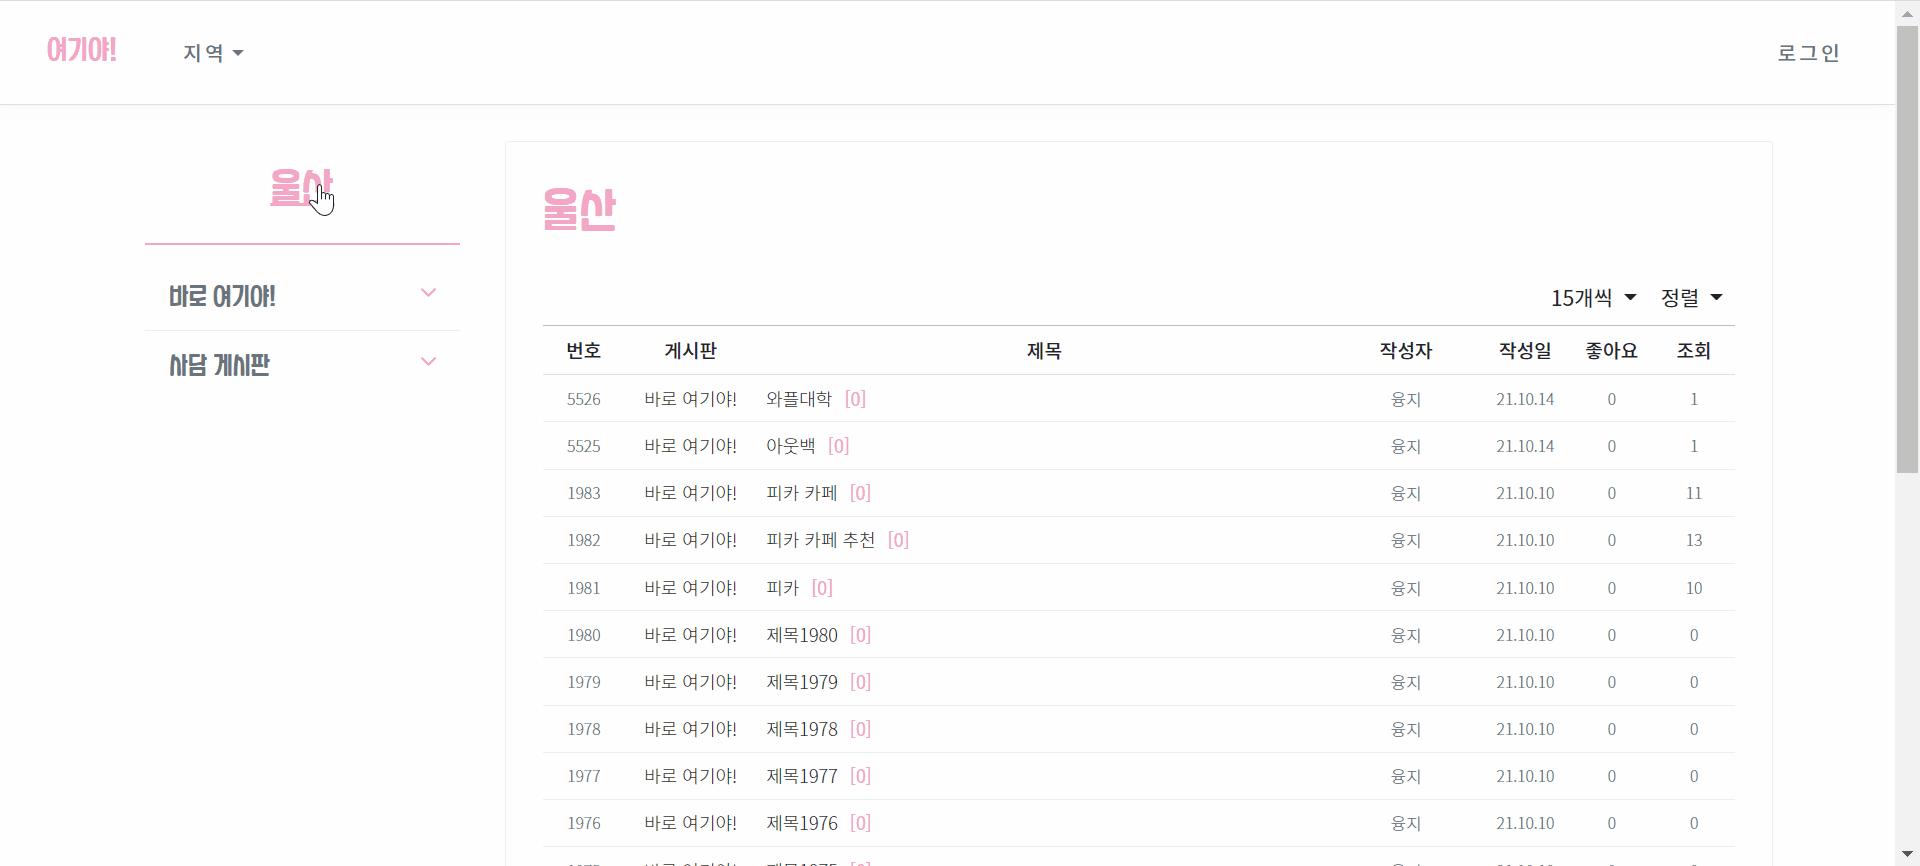Viewport: 1920px width, 866px height.
Task: Open post titled 피카 카페 추천
Action: pos(820,540)
